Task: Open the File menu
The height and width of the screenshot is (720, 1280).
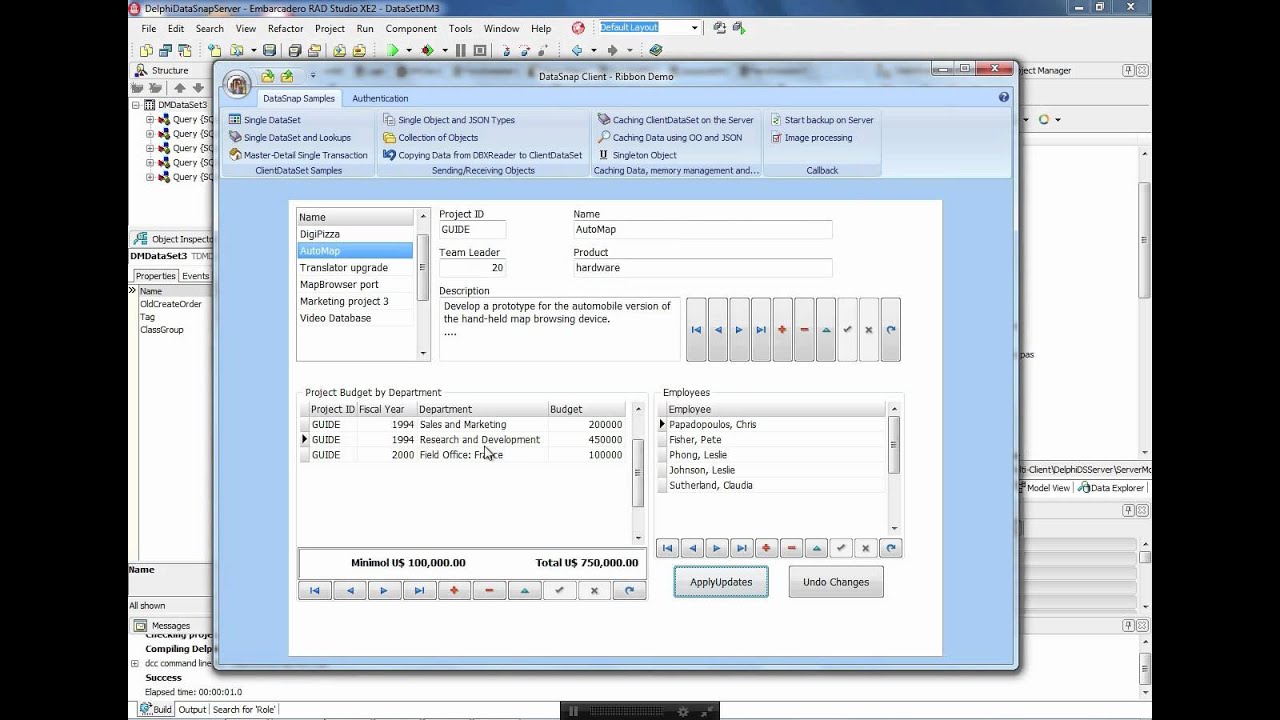Action: [x=148, y=29]
